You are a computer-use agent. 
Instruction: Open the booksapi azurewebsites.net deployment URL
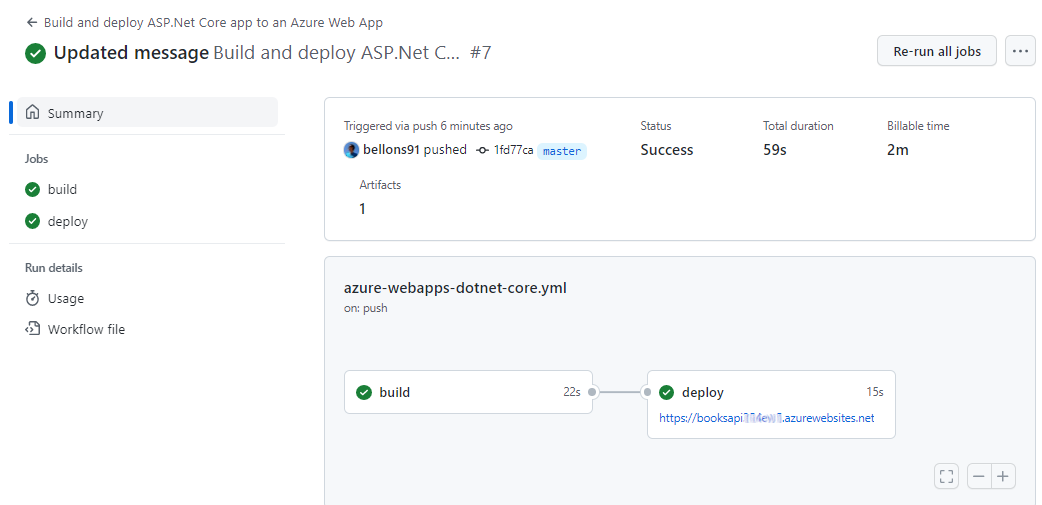coord(767,418)
